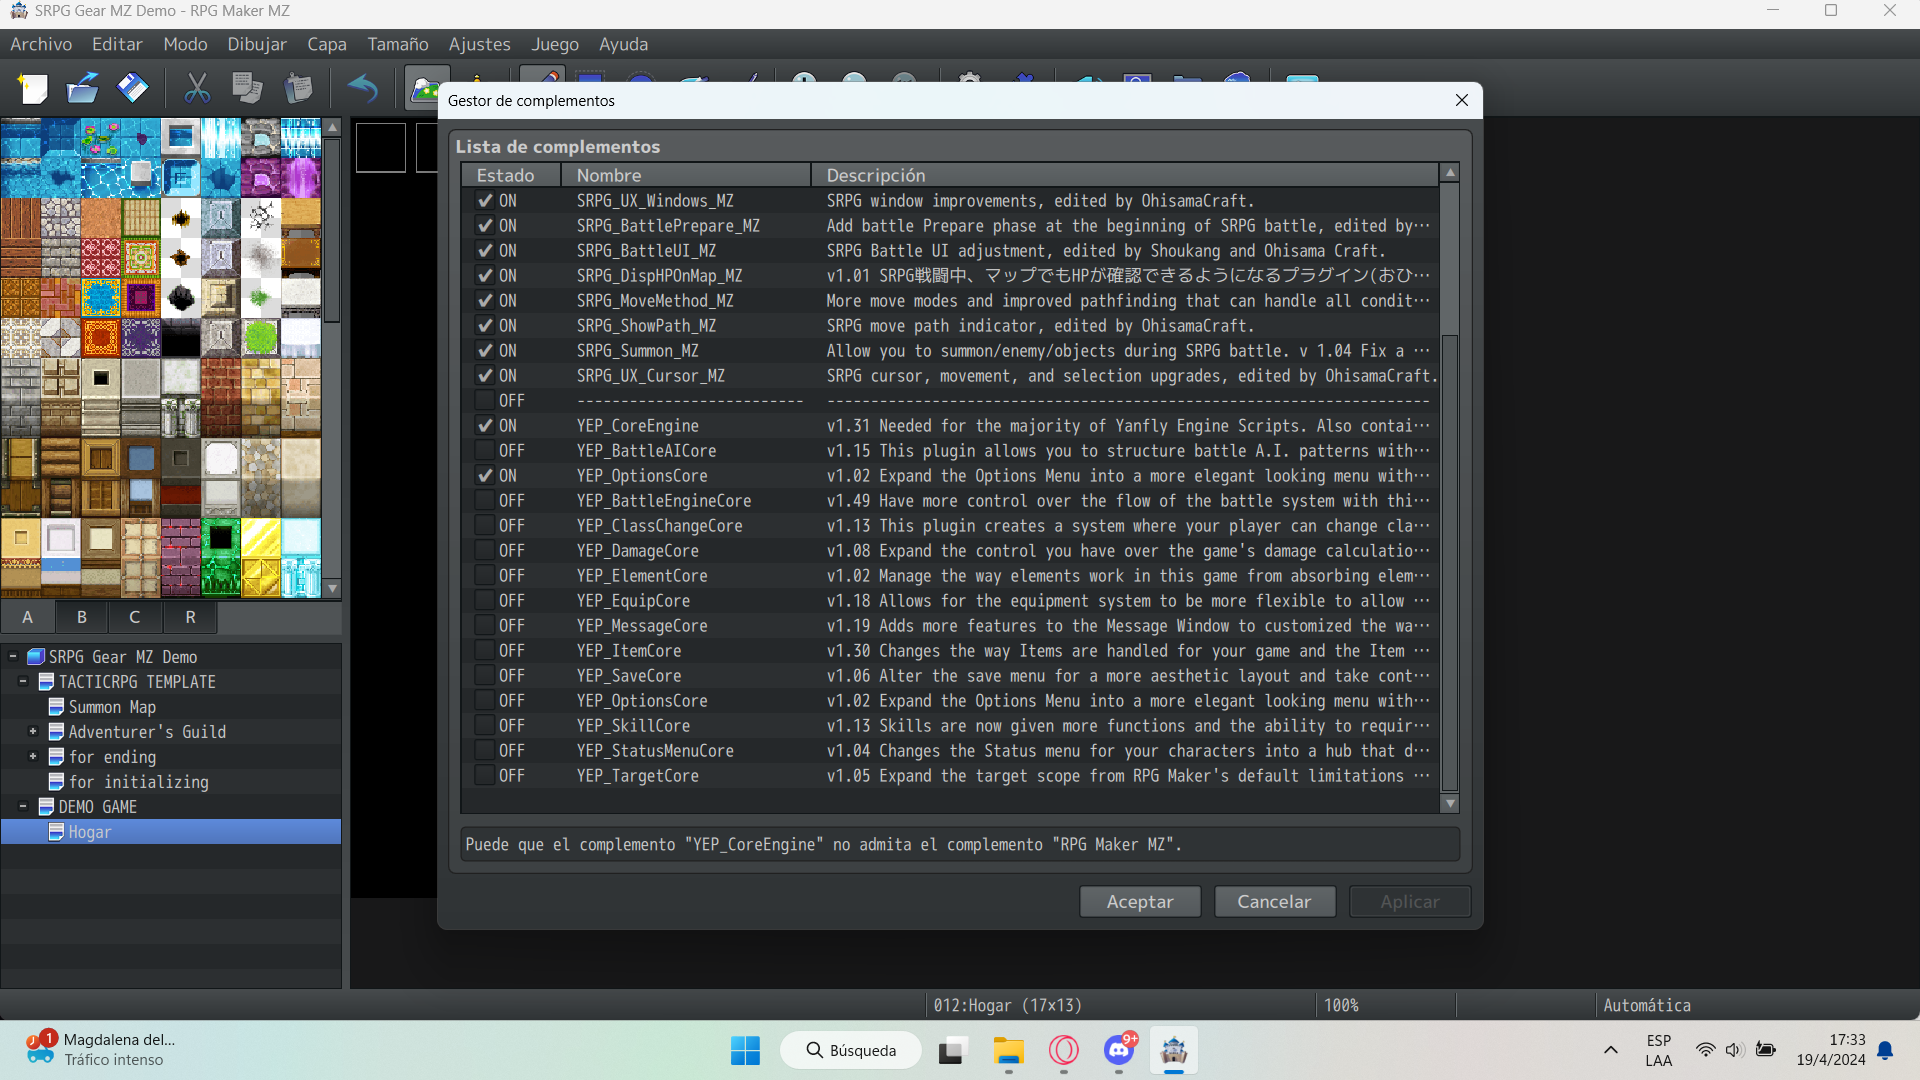Open the clock and date flyout
This screenshot has height=1080, width=1920.
point(1830,1050)
